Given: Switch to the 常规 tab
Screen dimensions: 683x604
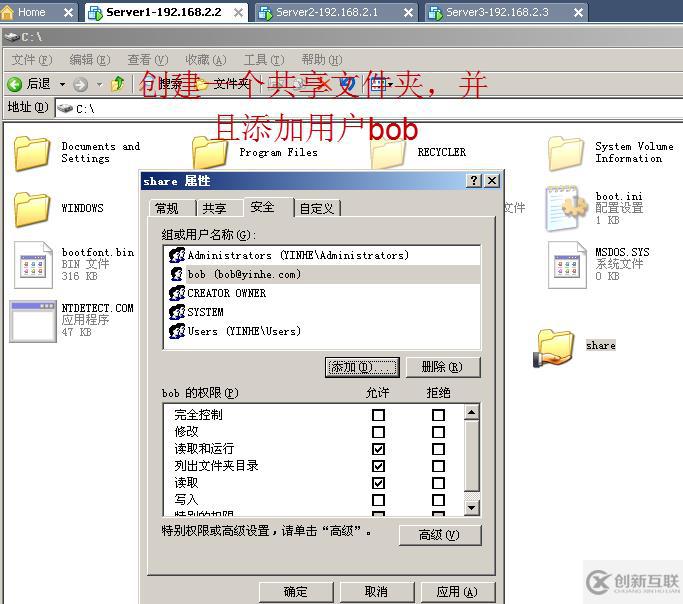Looking at the screenshot, I should (x=172, y=208).
